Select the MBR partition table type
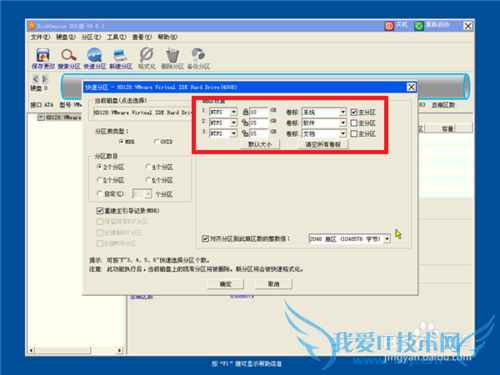The image size is (500, 375). 121,142
